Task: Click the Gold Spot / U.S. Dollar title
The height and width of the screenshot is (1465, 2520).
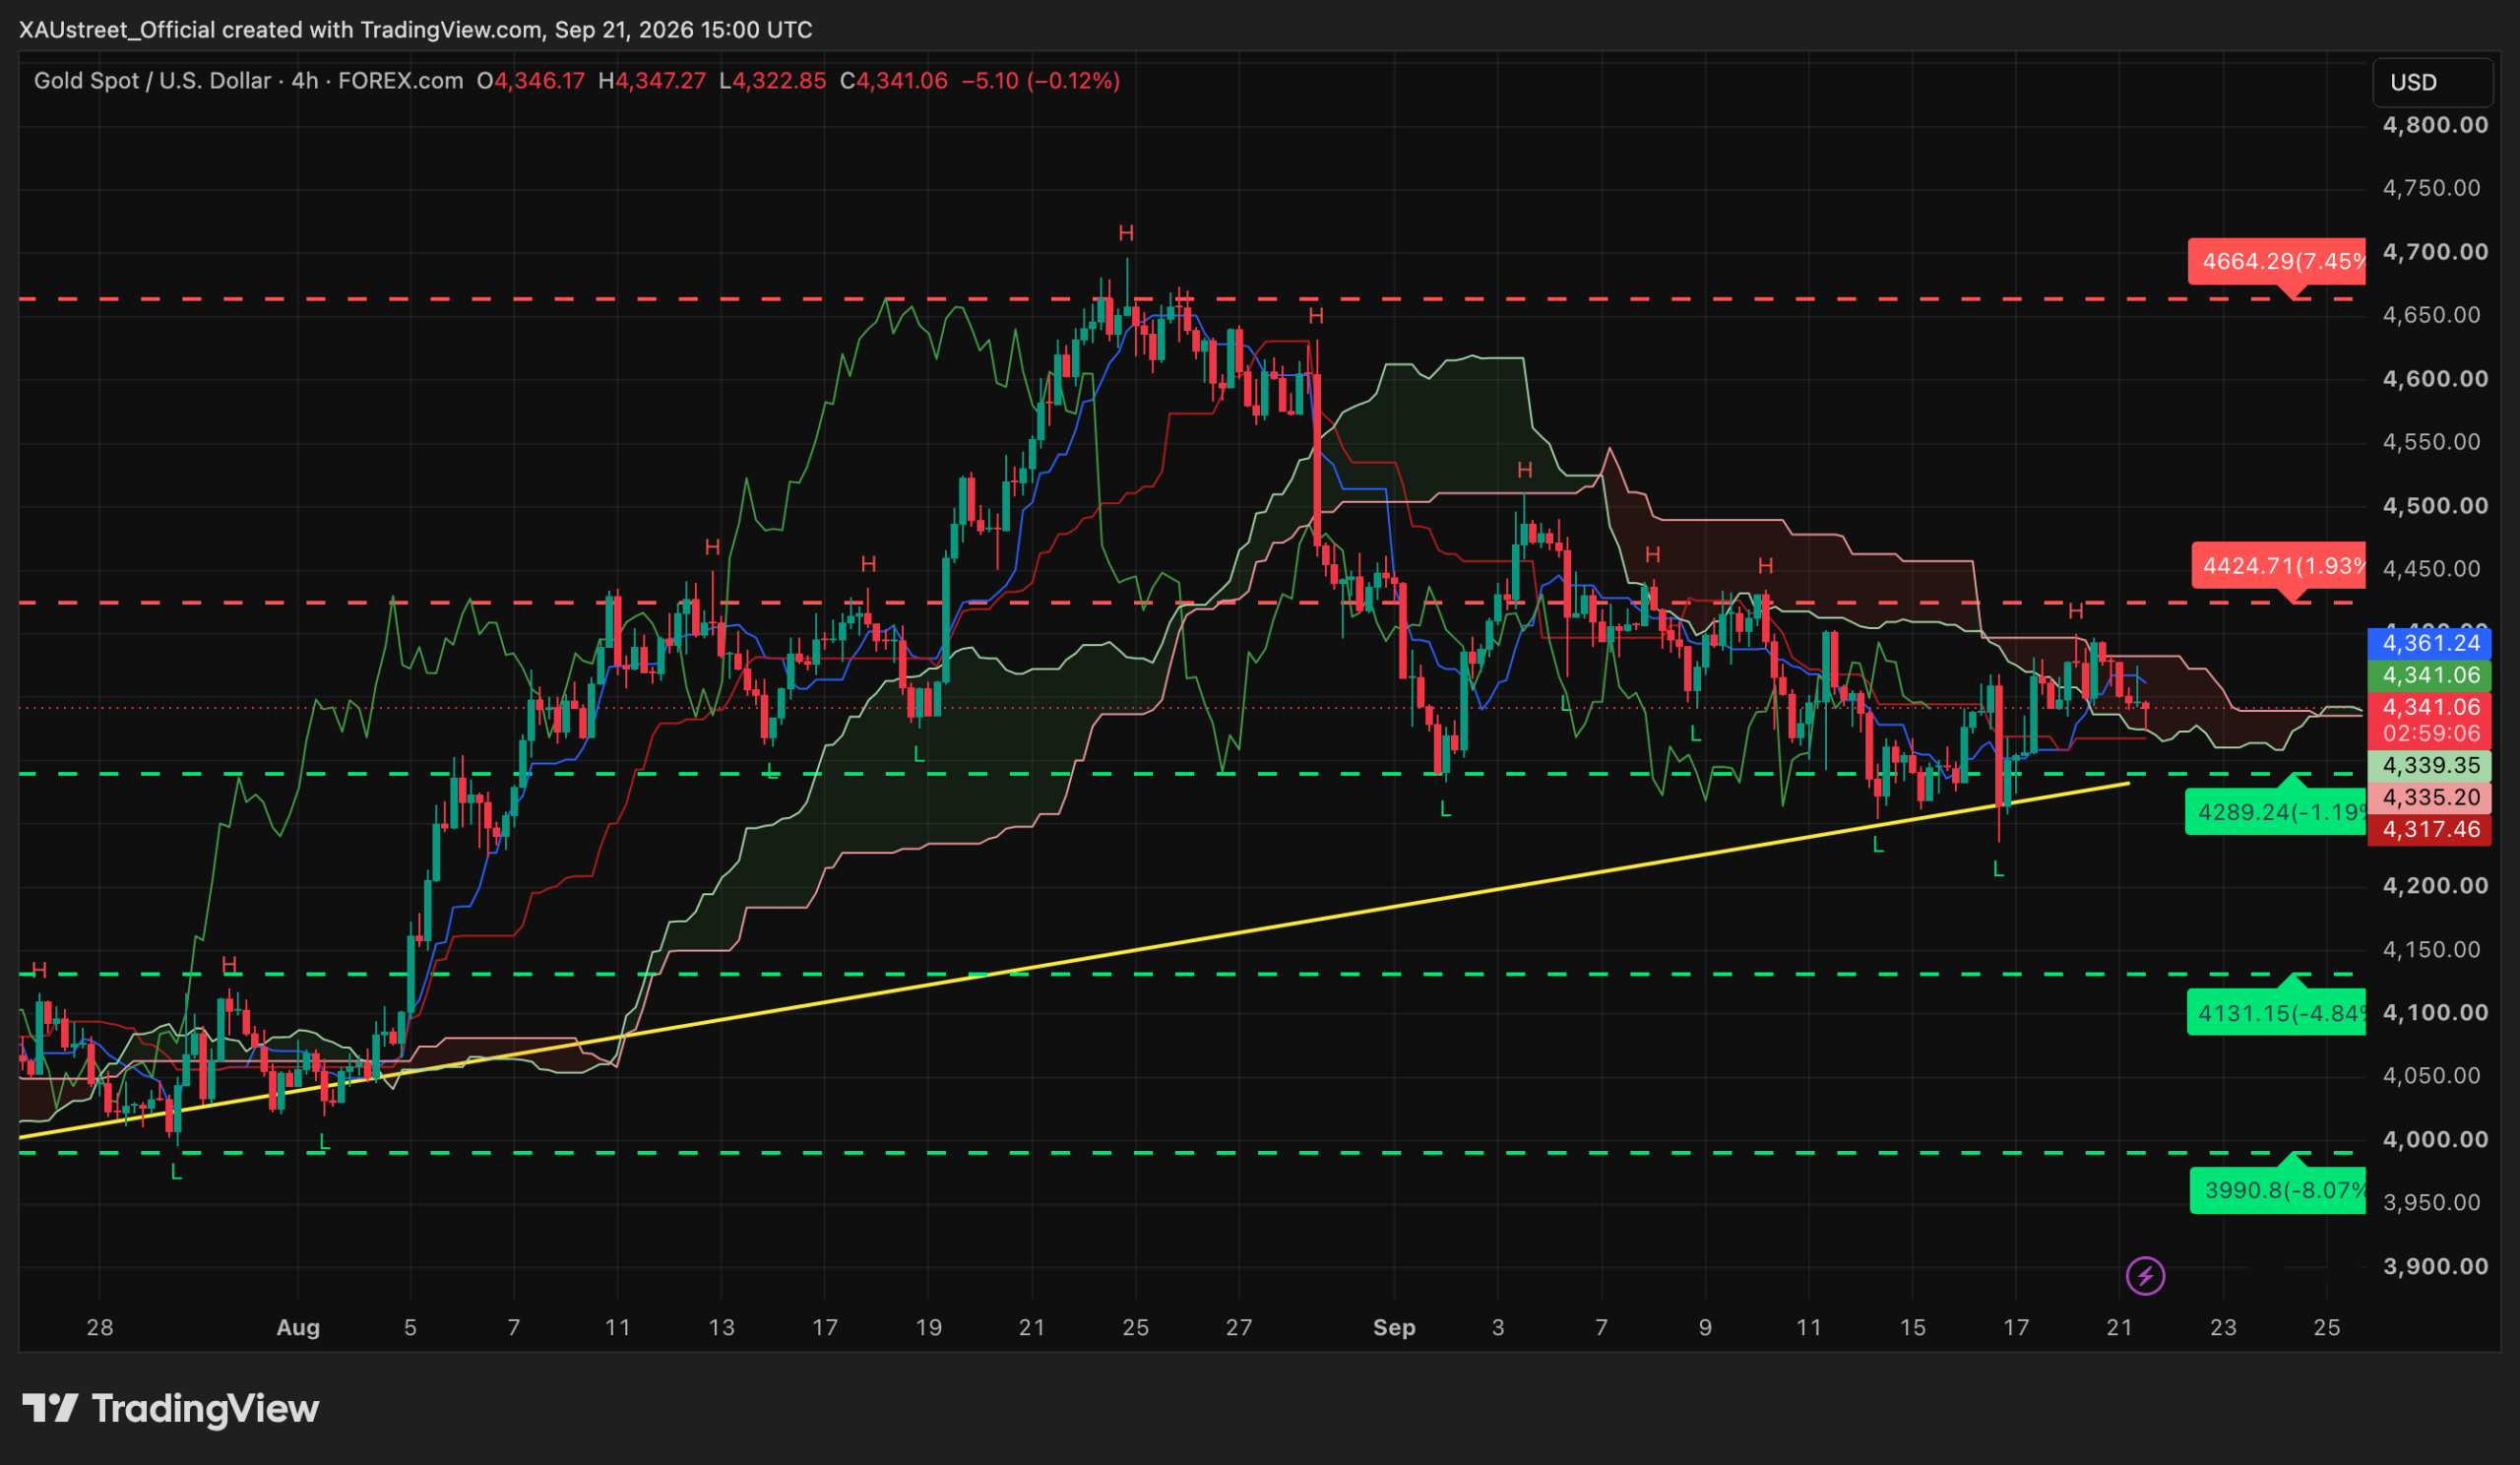Action: point(152,81)
